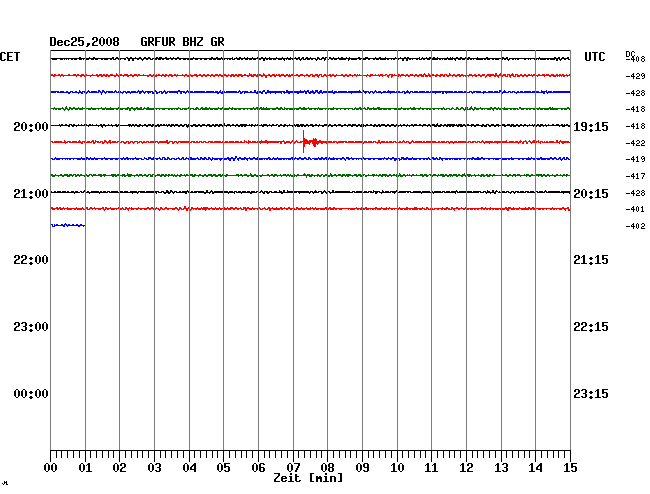Image resolution: width=650 pixels, height=494 pixels.
Task: Select minute axis label 15
Action: coord(570,468)
